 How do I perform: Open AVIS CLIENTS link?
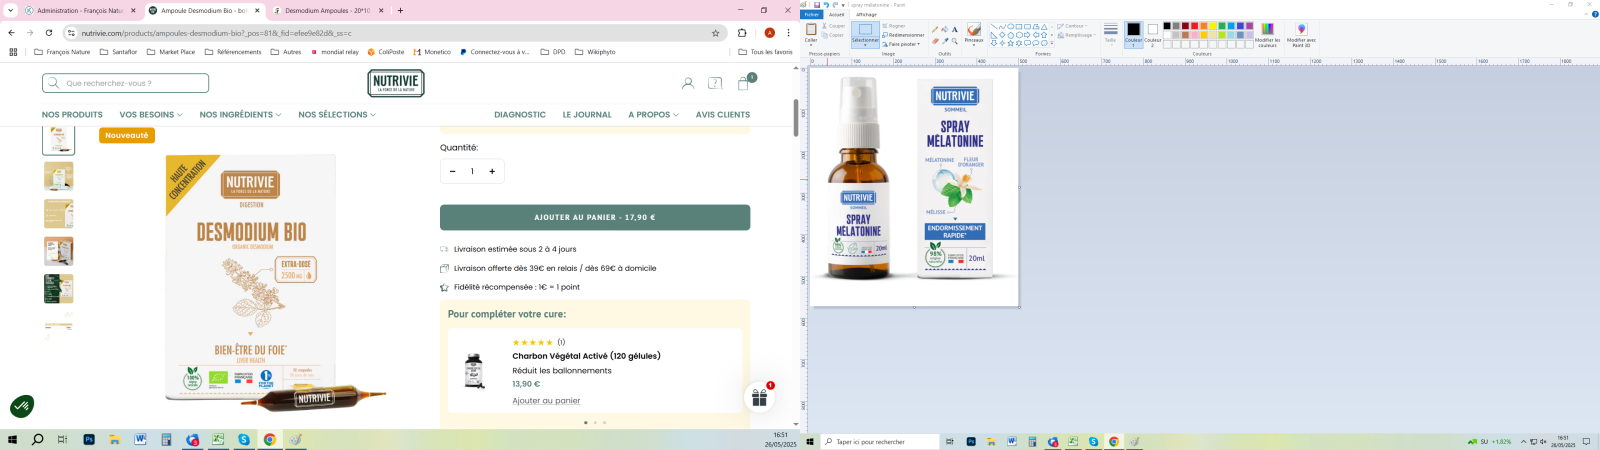(723, 114)
